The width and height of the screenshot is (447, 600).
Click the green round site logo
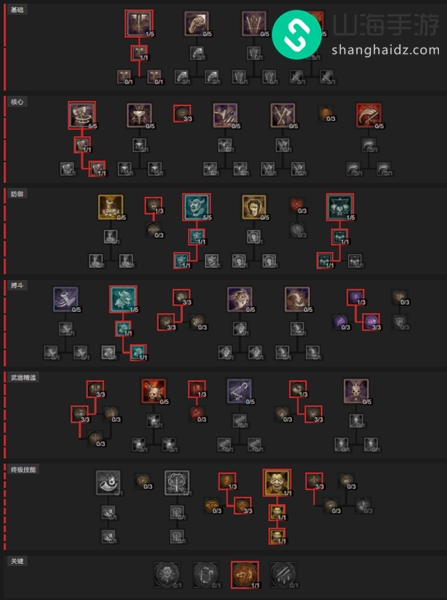(297, 34)
